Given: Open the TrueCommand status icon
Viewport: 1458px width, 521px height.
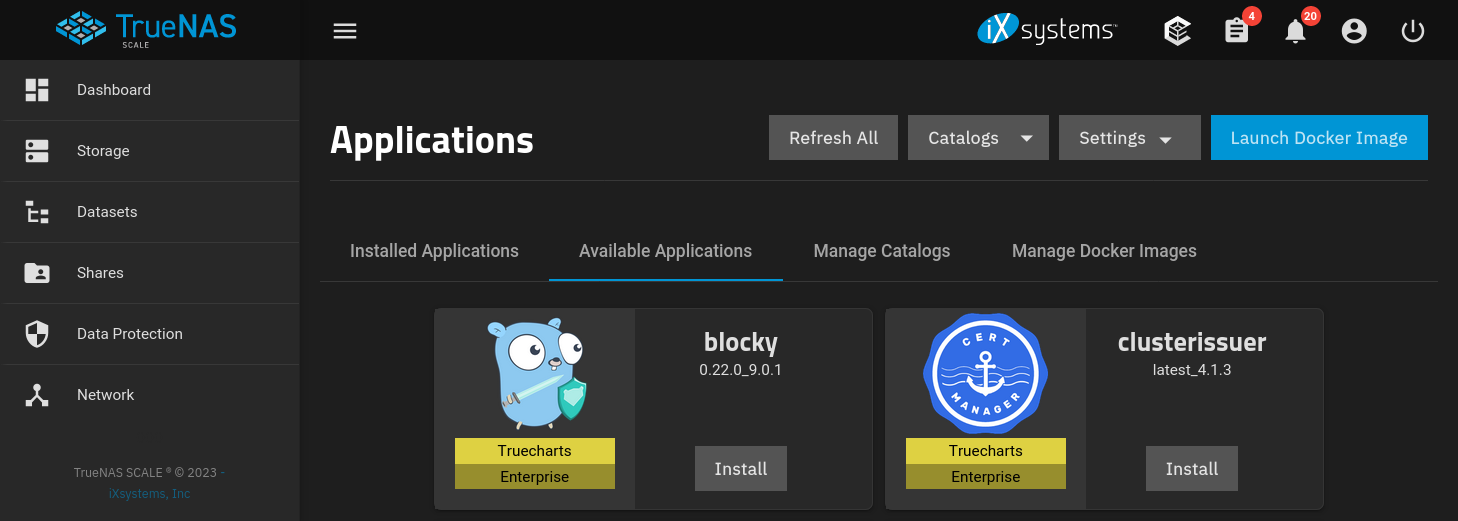Looking at the screenshot, I should click(x=1178, y=31).
